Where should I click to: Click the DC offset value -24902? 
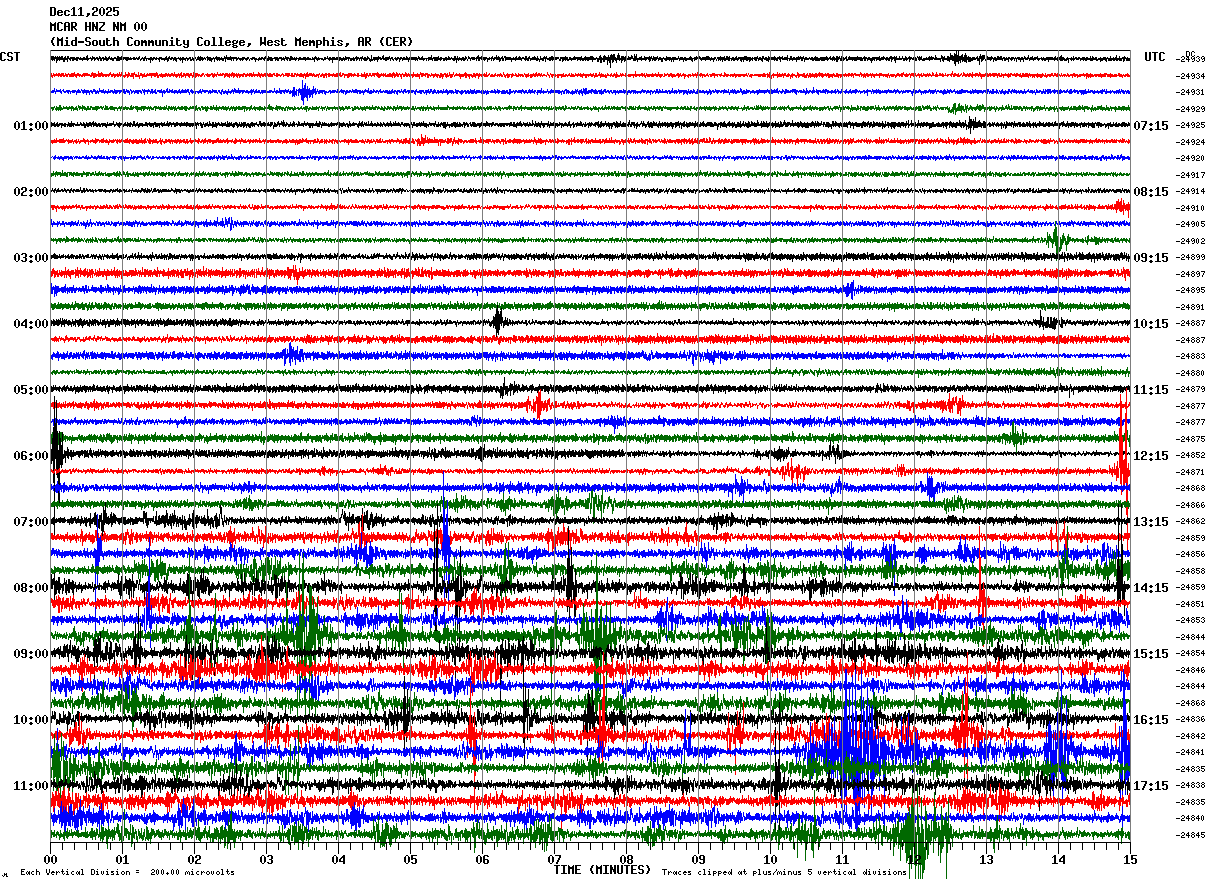click(x=1191, y=241)
